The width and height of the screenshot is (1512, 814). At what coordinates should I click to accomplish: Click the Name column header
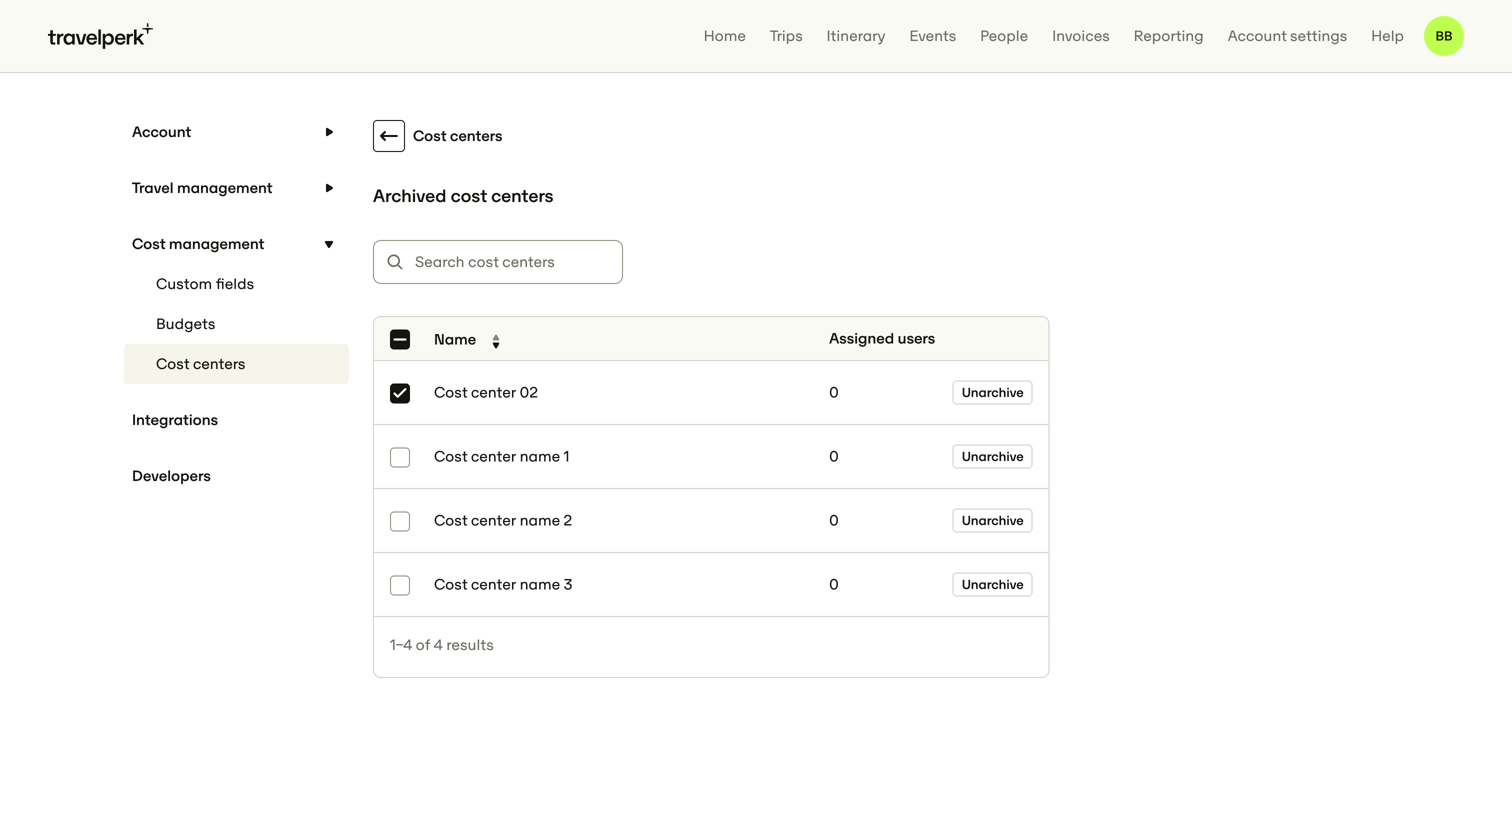tap(455, 340)
